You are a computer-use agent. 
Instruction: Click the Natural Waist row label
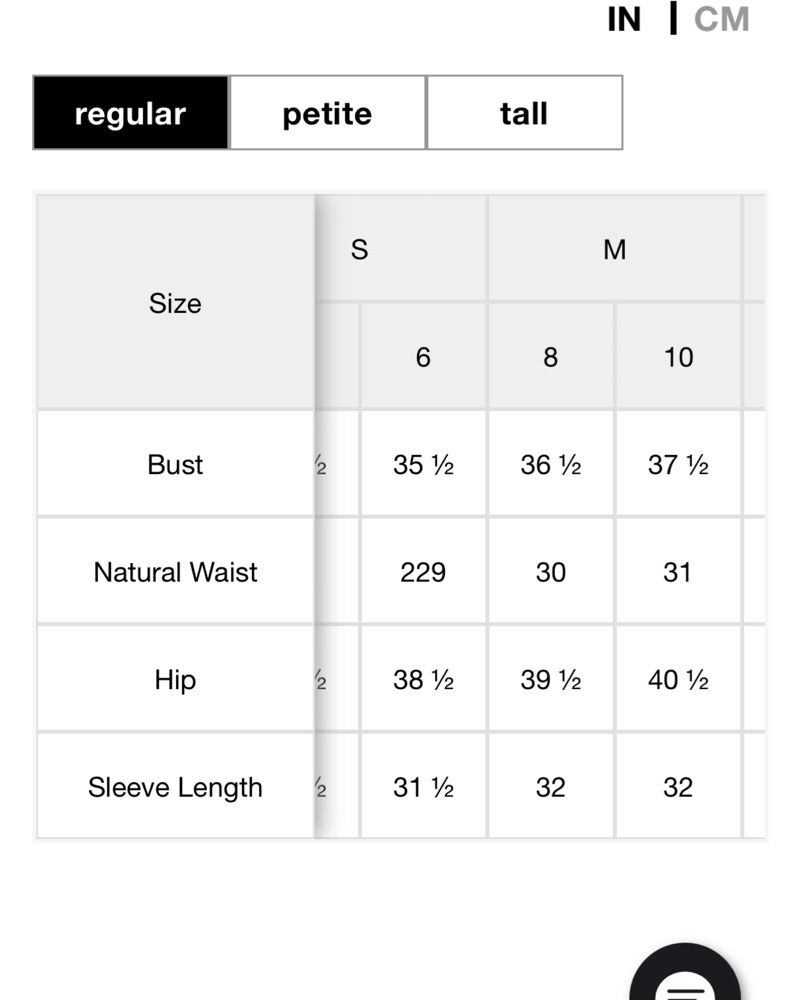(x=175, y=571)
